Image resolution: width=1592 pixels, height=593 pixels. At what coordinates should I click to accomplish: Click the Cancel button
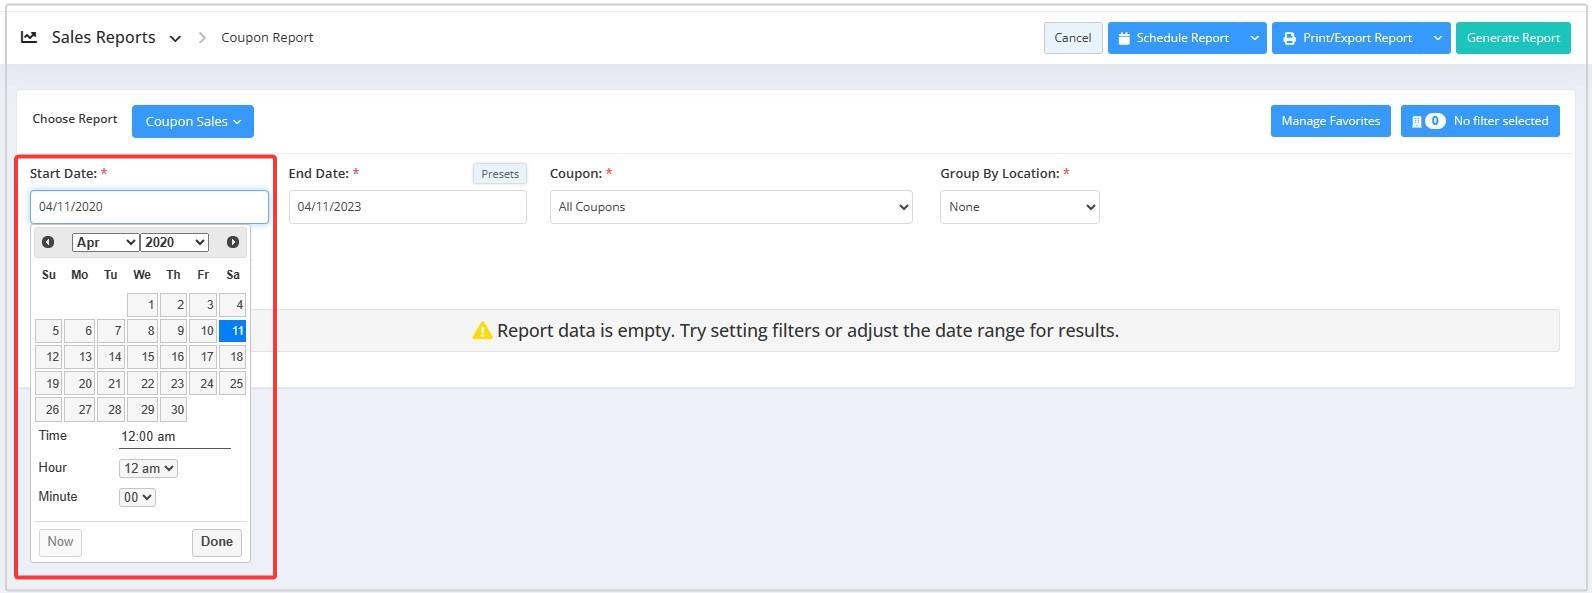[x=1072, y=38]
